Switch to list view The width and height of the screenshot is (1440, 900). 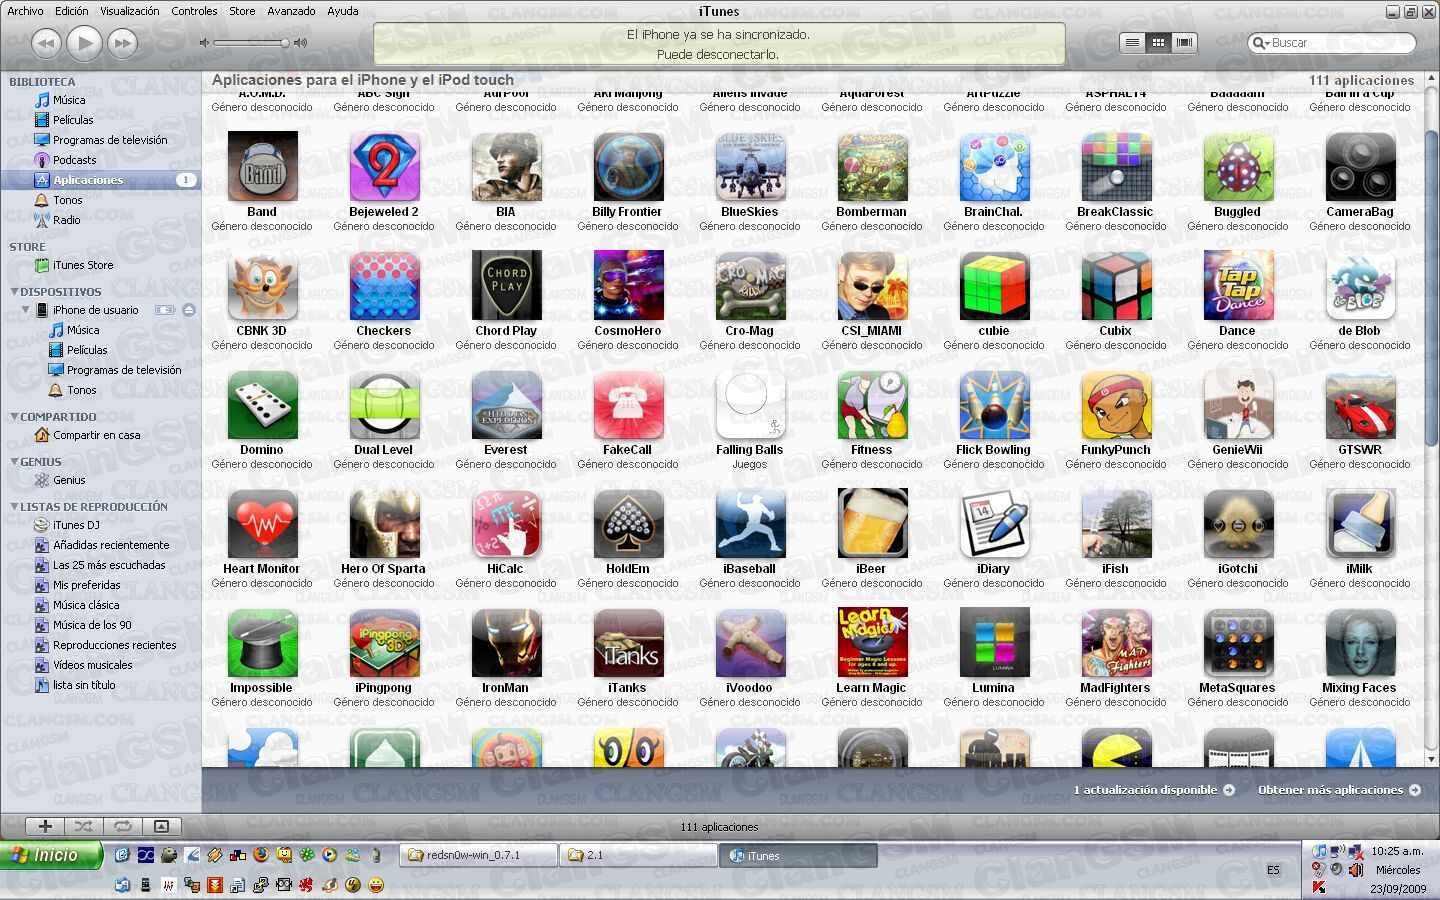tap(1132, 42)
